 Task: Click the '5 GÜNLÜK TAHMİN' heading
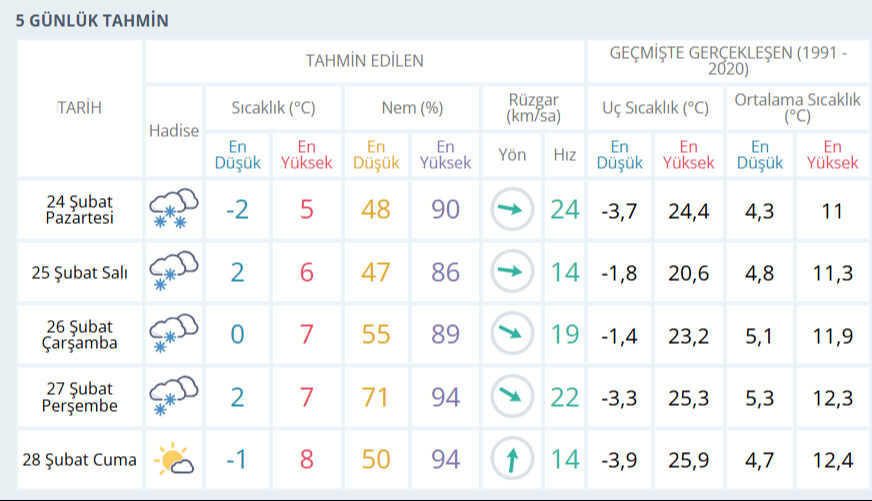[x=92, y=21]
